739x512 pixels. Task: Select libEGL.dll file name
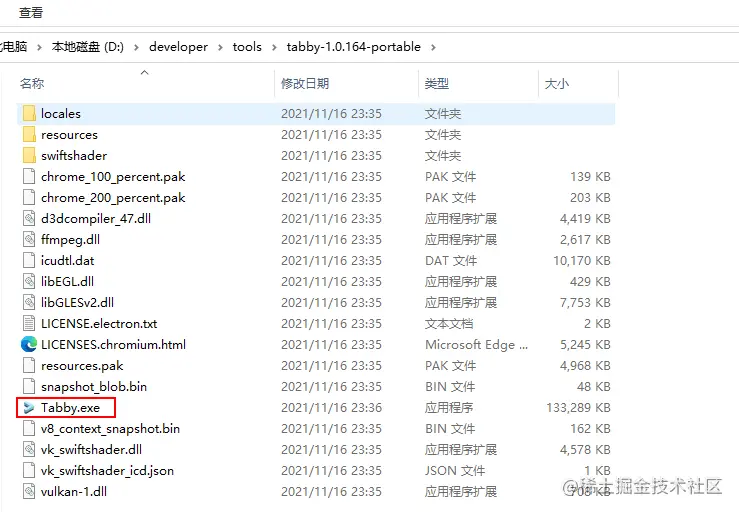coord(67,281)
